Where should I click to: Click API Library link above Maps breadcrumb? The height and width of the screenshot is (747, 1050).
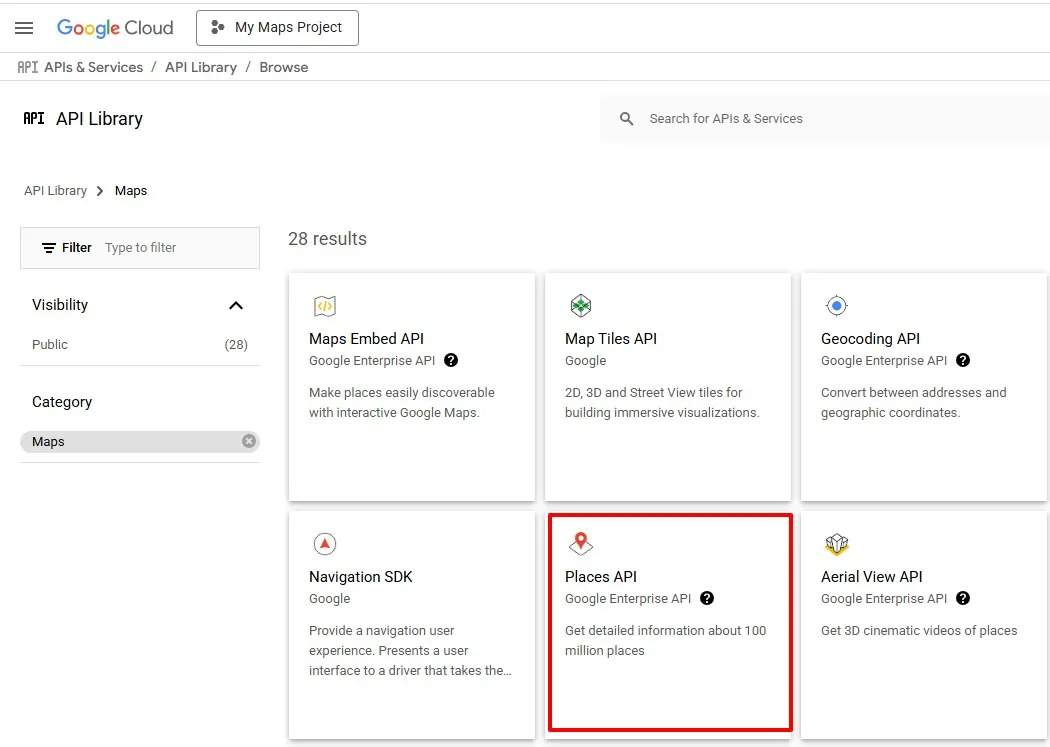pos(55,191)
